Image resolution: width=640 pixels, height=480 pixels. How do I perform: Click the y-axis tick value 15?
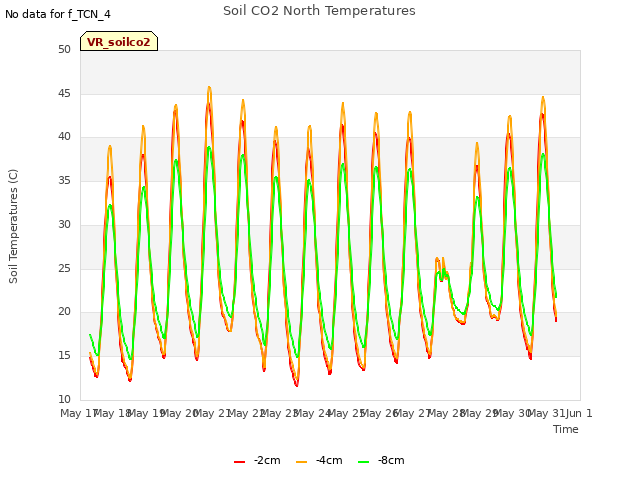64,356
